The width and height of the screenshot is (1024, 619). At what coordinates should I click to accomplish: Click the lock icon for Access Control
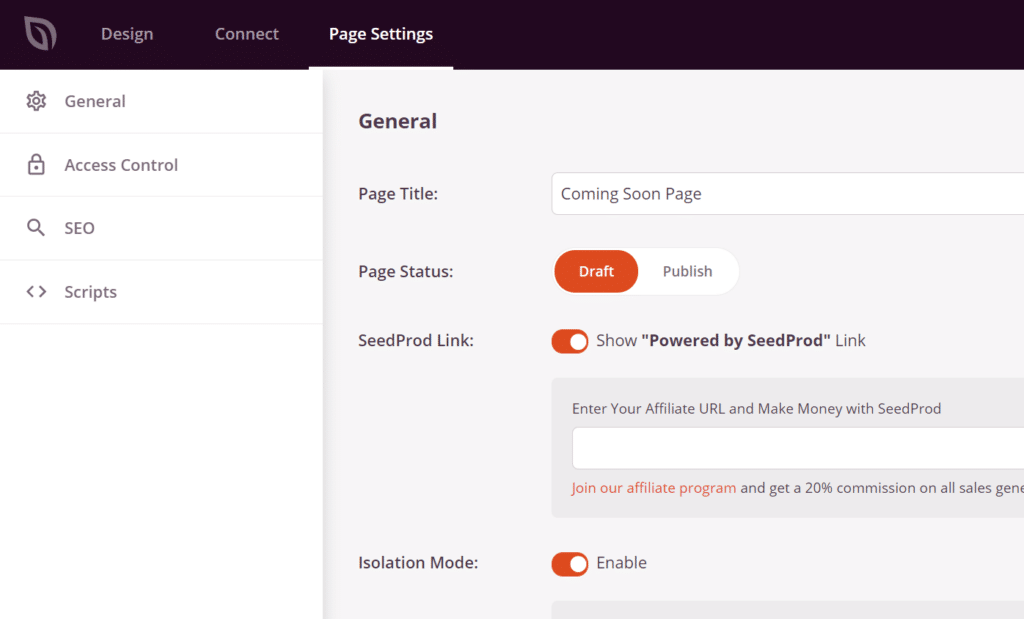(35, 164)
